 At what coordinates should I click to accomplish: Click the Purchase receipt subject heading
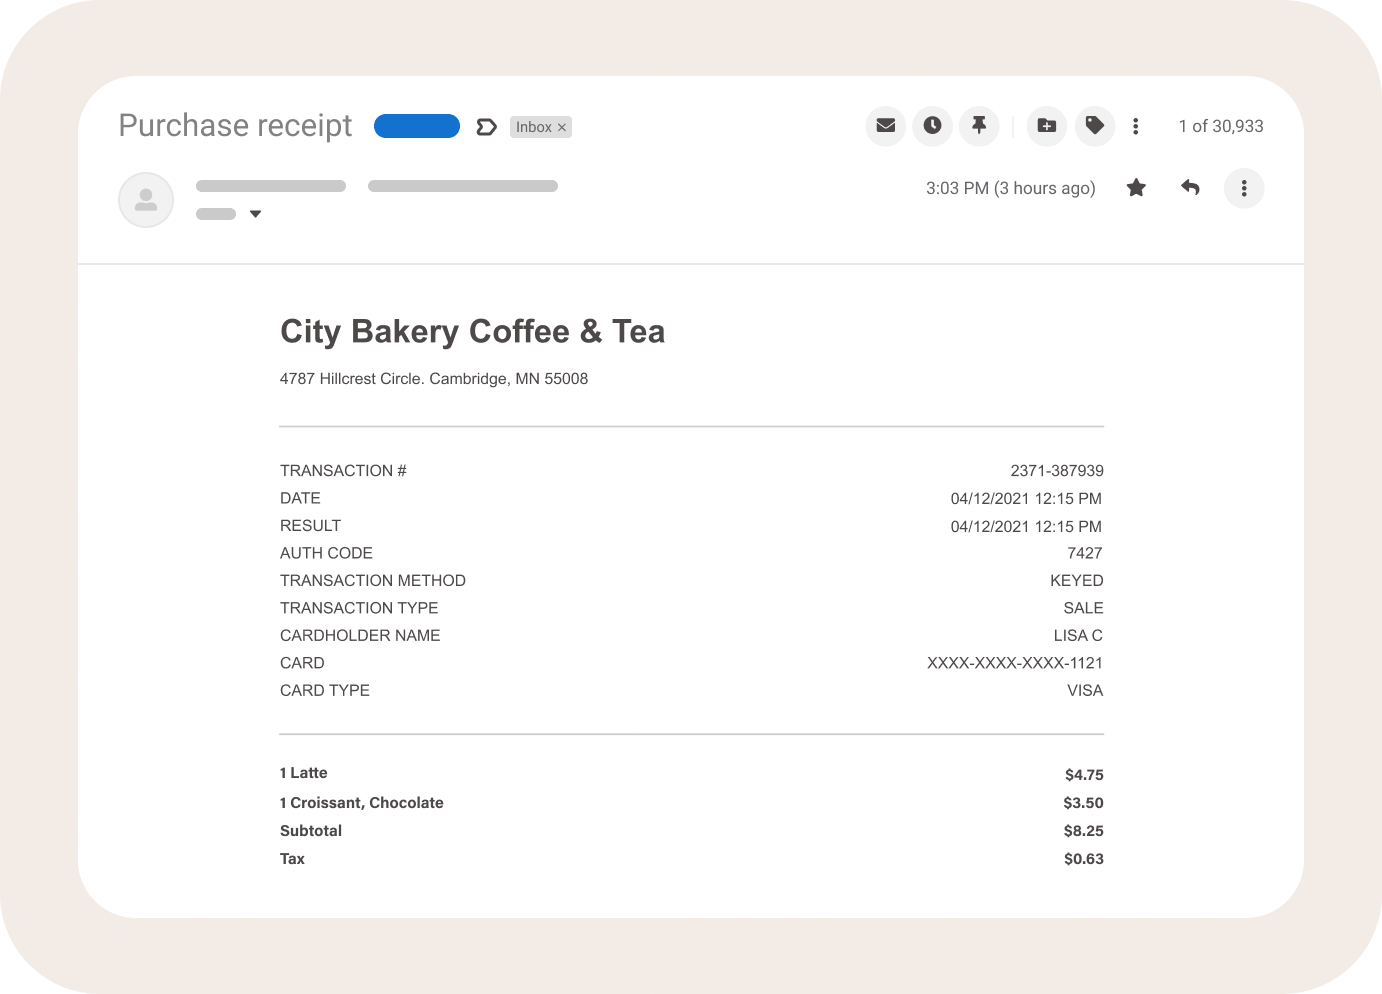[235, 126]
